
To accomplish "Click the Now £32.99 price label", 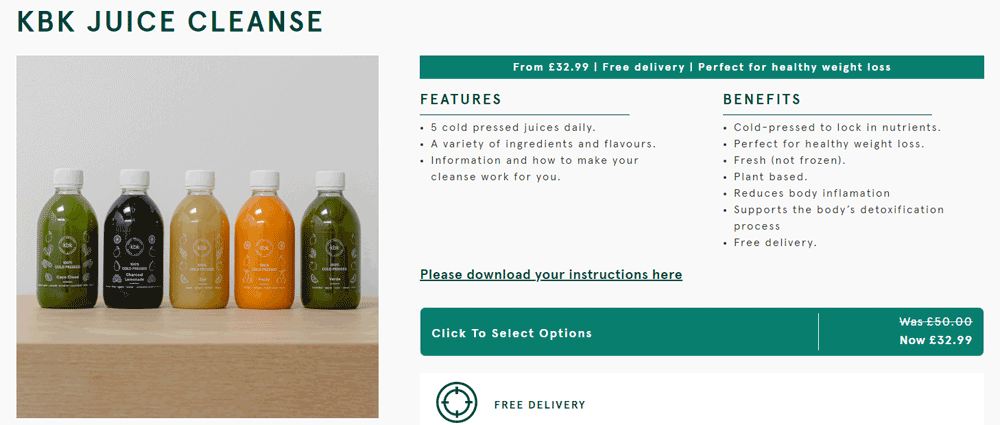I will (936, 340).
